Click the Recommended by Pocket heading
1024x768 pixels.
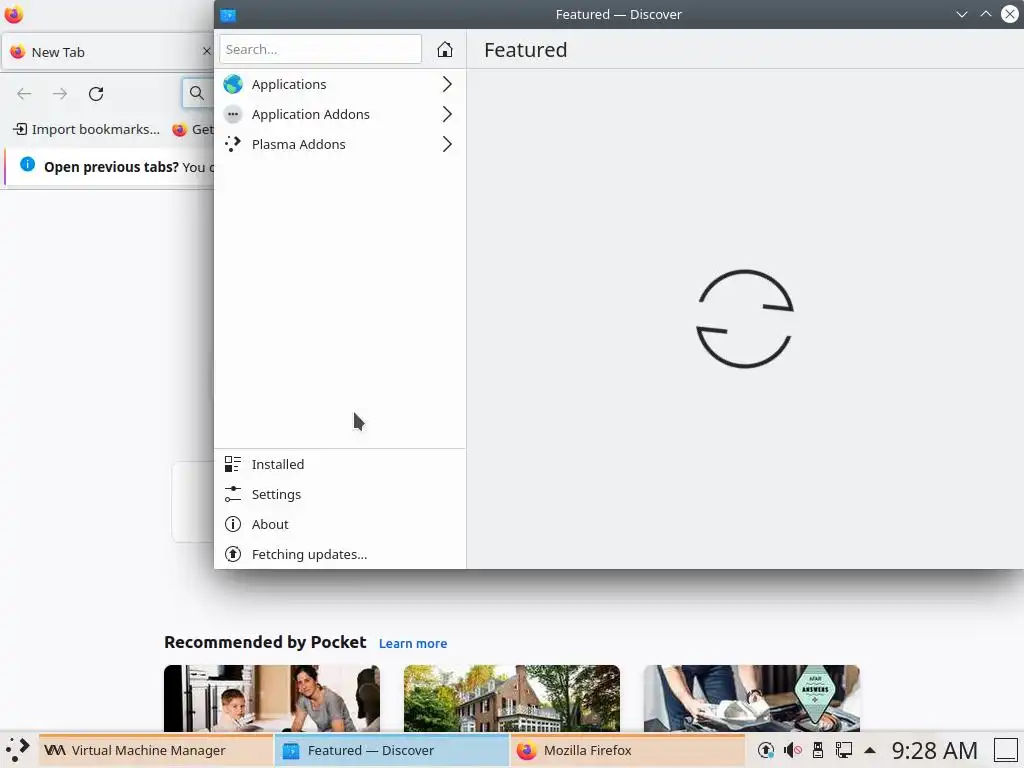[265, 643]
